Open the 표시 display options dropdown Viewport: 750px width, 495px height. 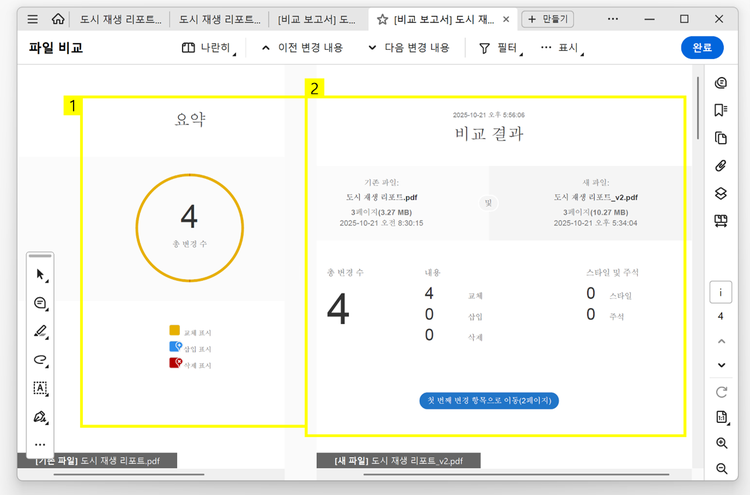coord(562,48)
